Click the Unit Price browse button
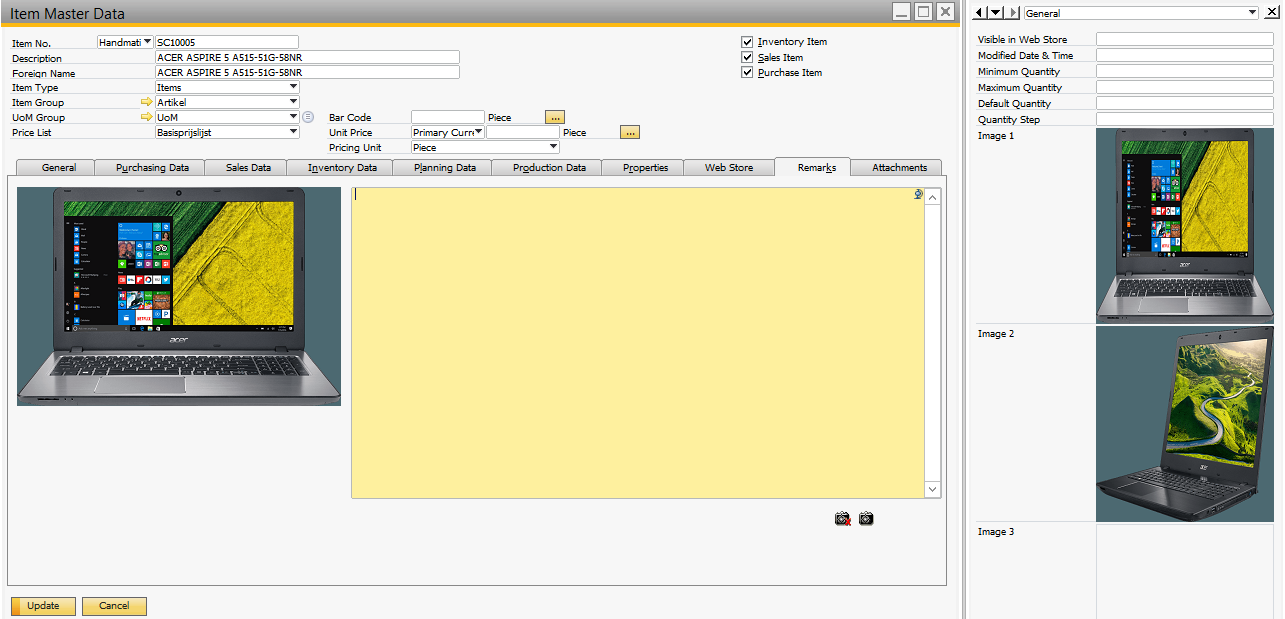This screenshot has height=619, width=1285. point(630,132)
